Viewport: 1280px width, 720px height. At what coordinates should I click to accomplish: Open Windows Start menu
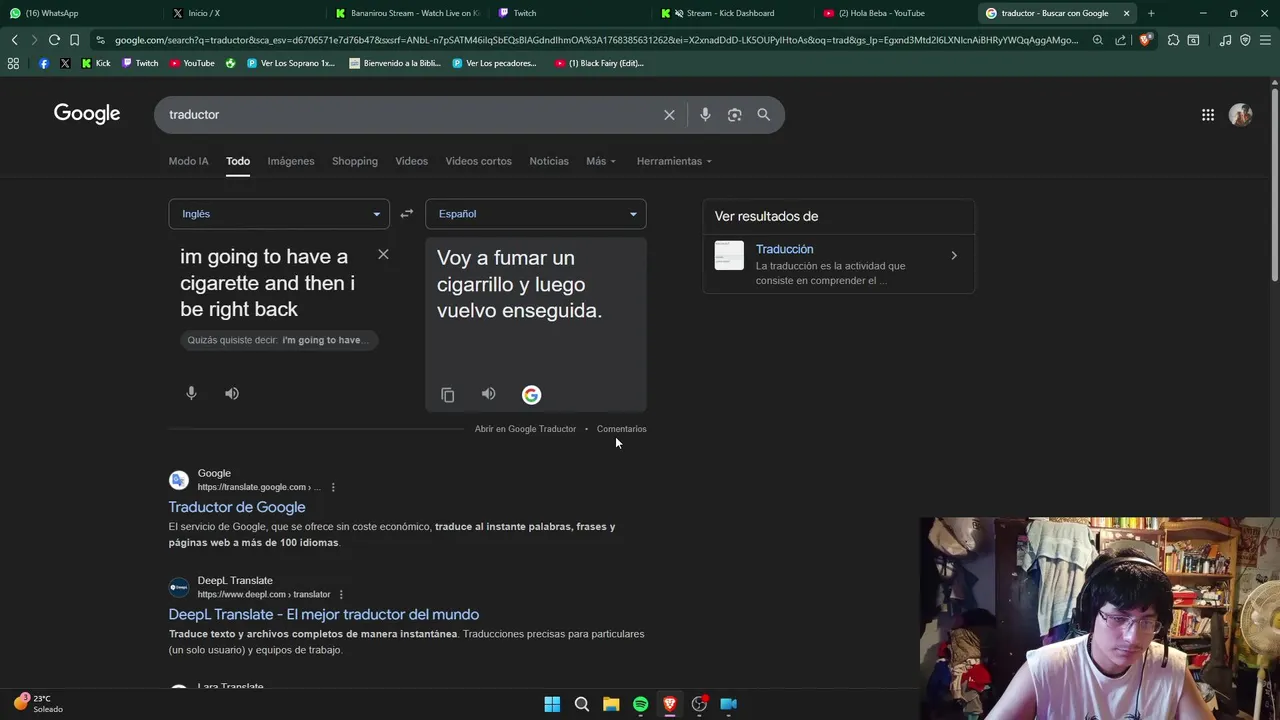point(552,704)
